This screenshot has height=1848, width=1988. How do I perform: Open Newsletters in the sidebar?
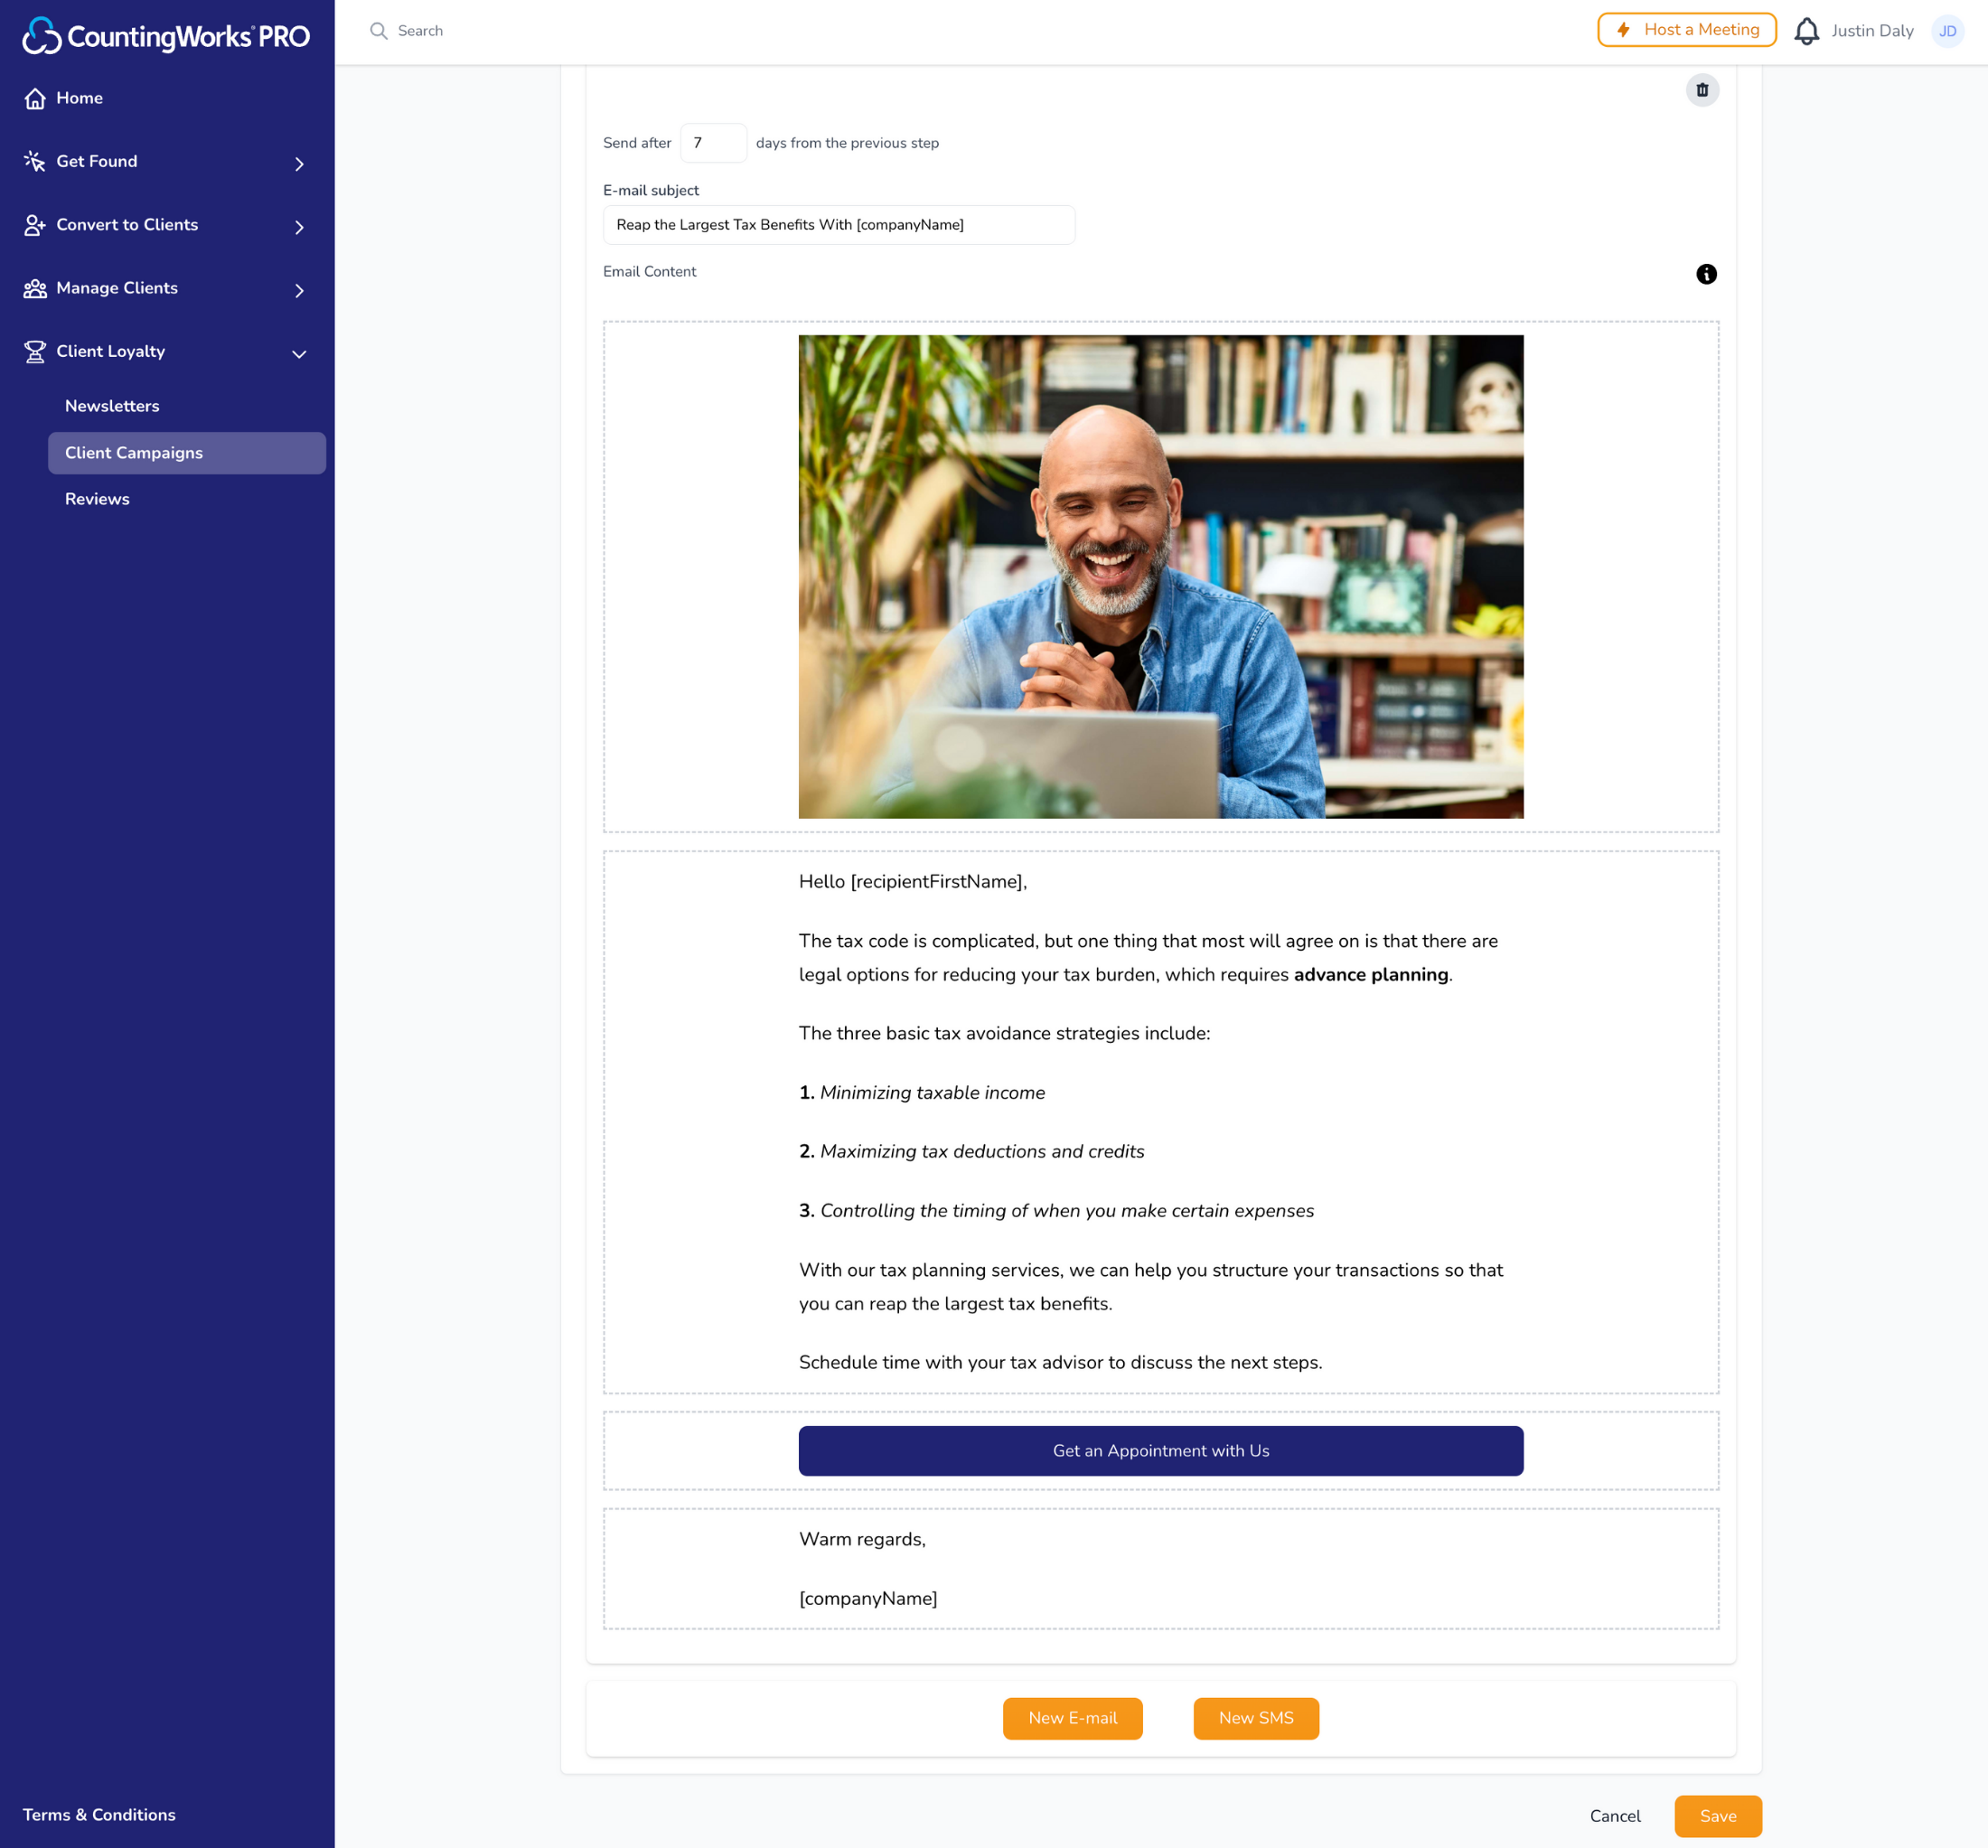pos(112,406)
